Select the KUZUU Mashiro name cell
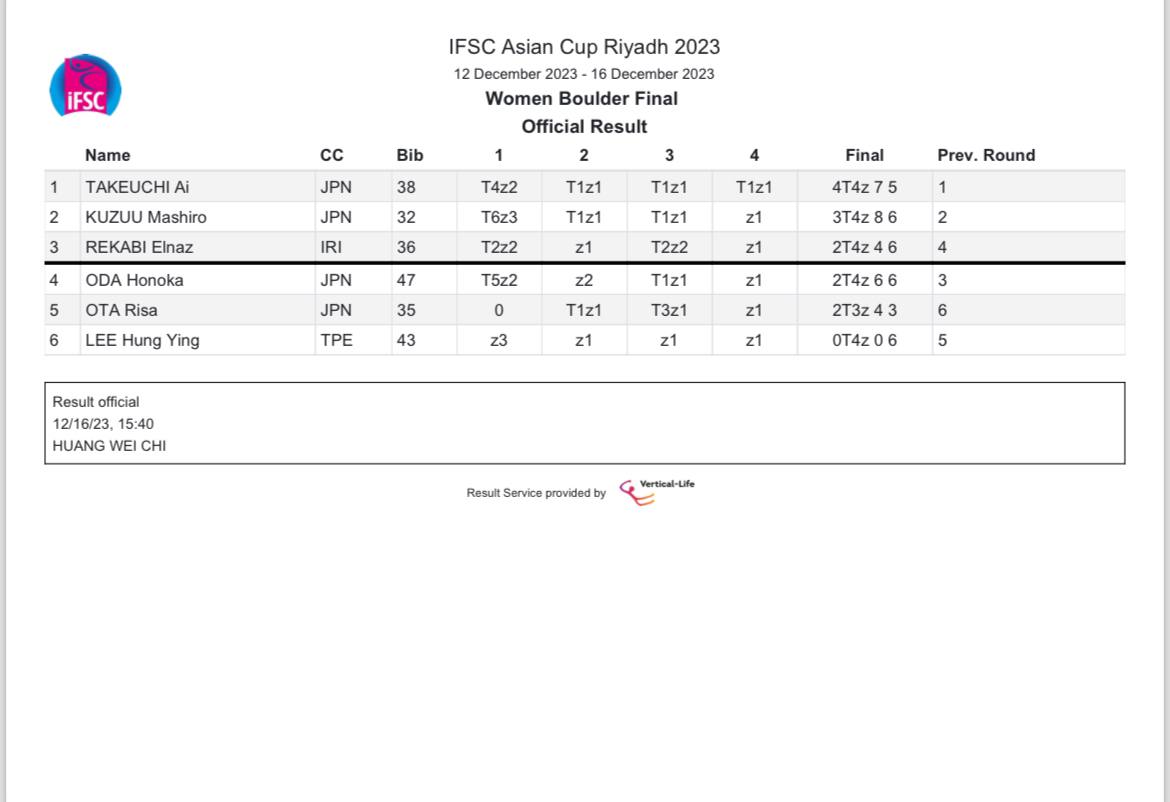Image resolution: width=1170 pixels, height=802 pixels. (146, 217)
